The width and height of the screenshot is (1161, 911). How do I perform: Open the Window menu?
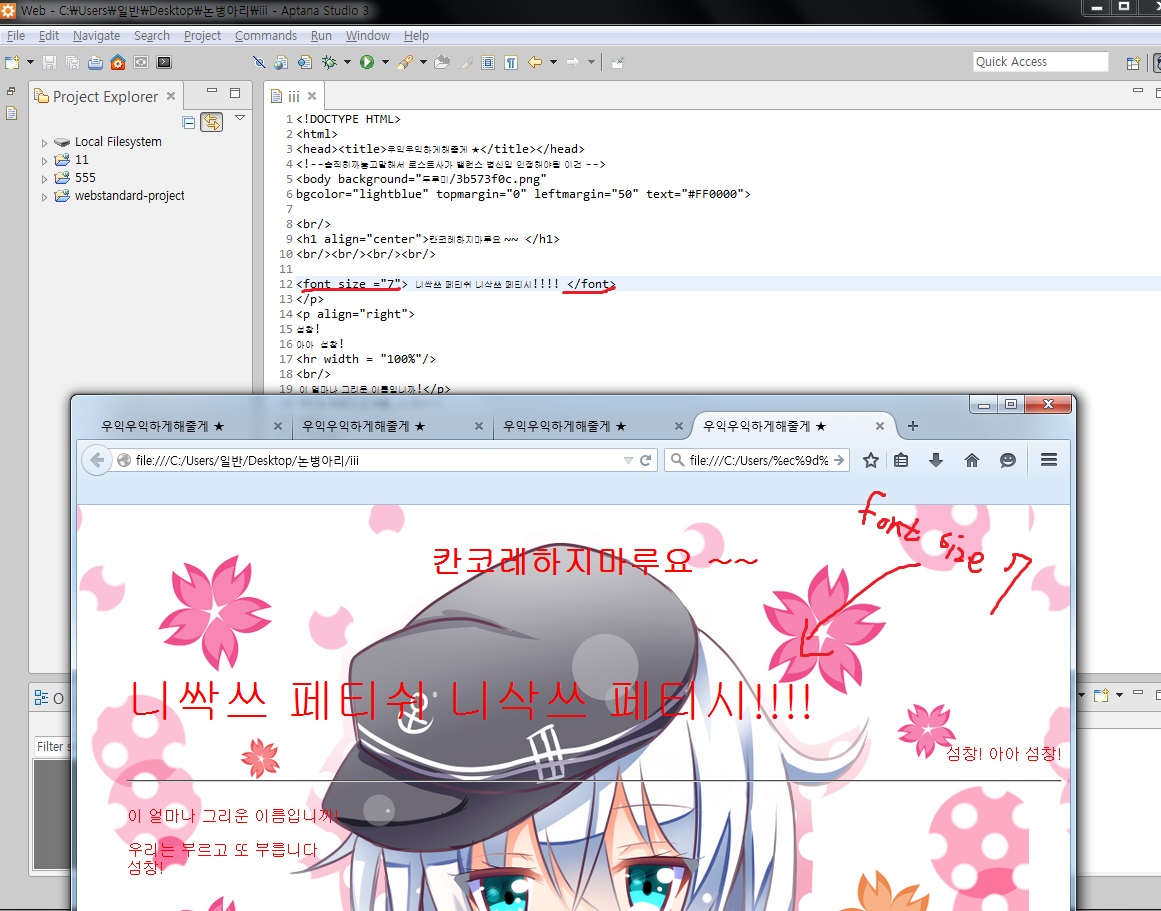367,36
